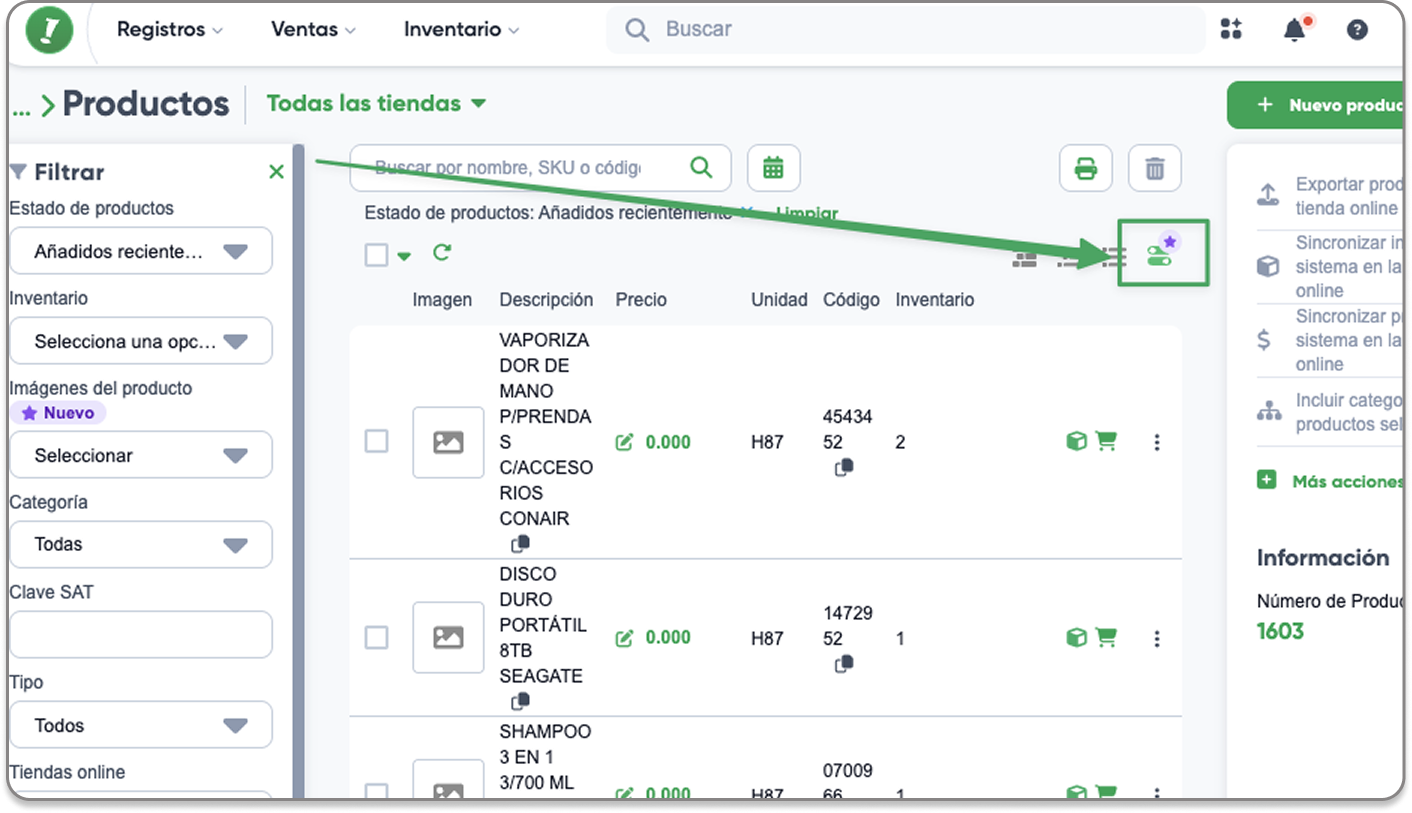This screenshot has width=1412, height=813.
Task: Open the Registros menu
Action: point(169,29)
